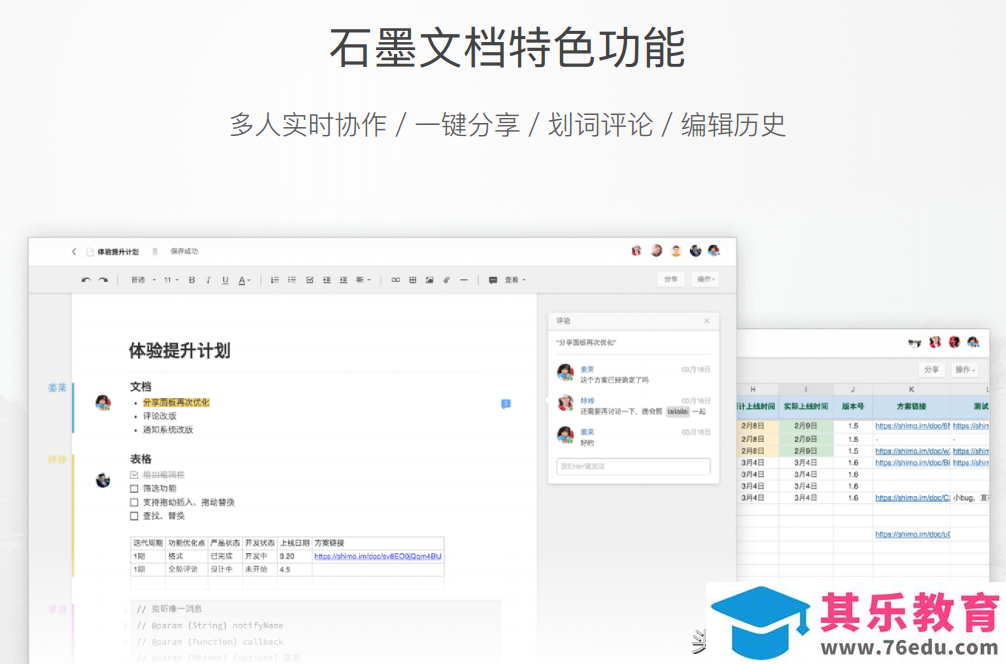Click the 方案链接 header cell in spreadsheet
The width and height of the screenshot is (1006, 664).
911,407
